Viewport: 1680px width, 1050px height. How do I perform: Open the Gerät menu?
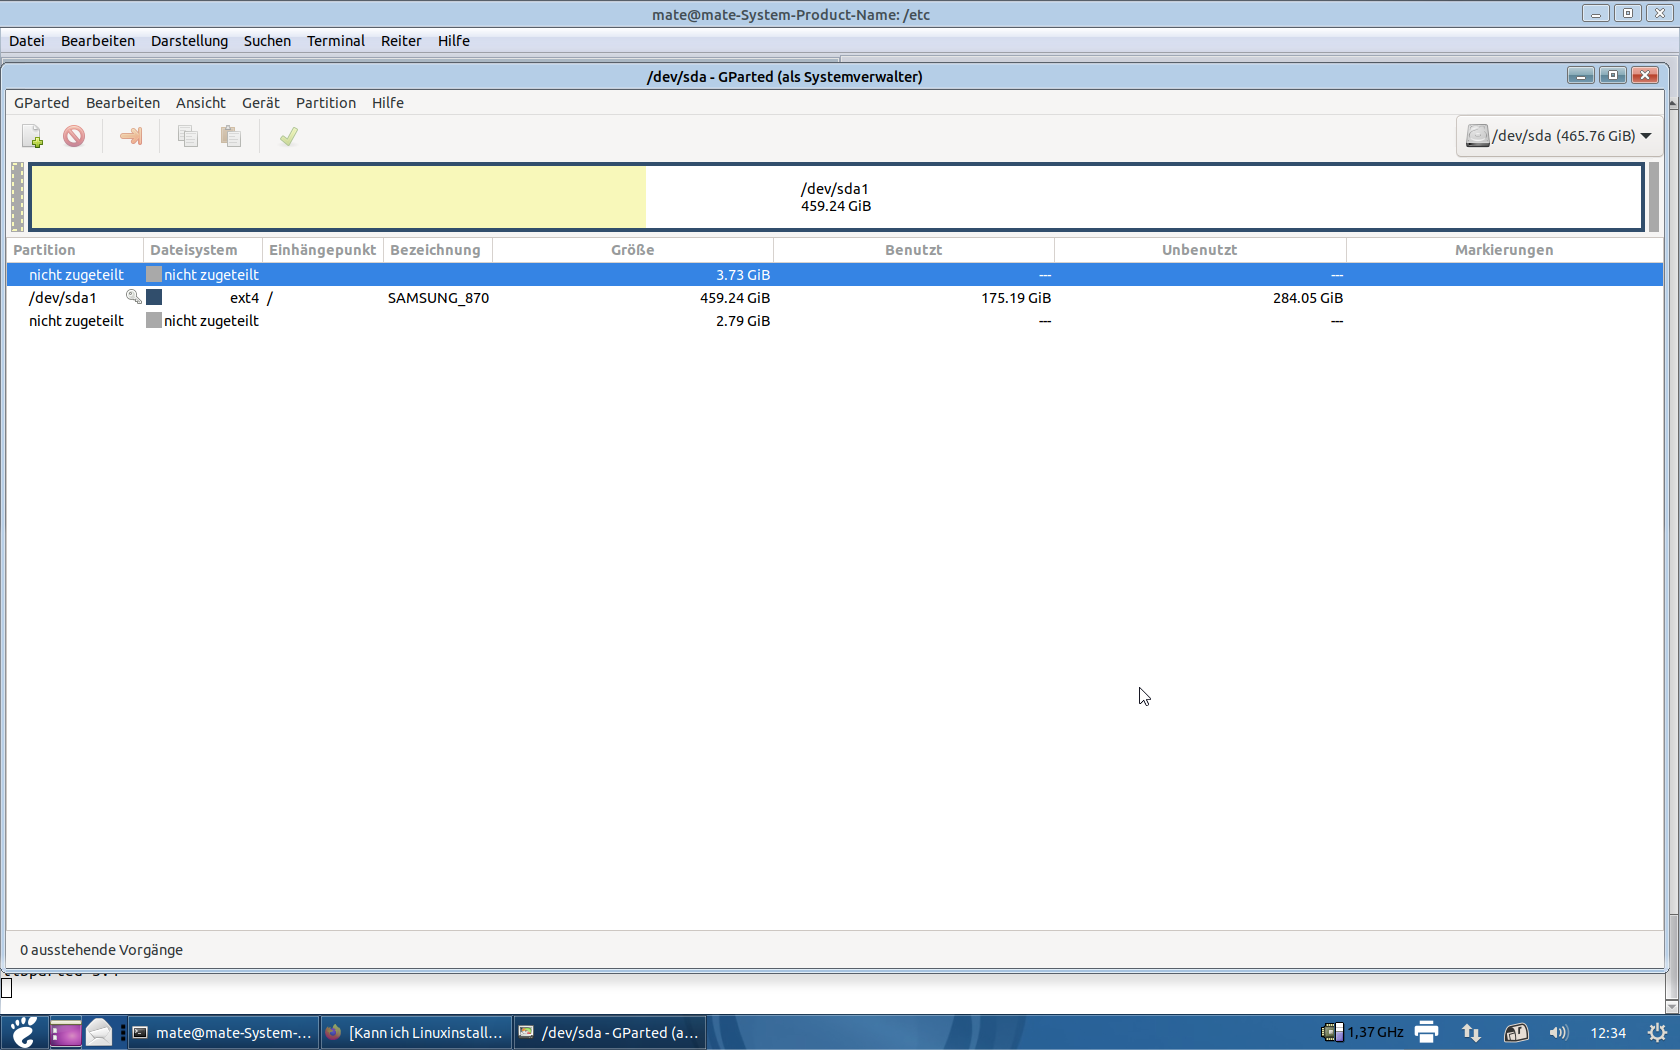[x=261, y=103]
